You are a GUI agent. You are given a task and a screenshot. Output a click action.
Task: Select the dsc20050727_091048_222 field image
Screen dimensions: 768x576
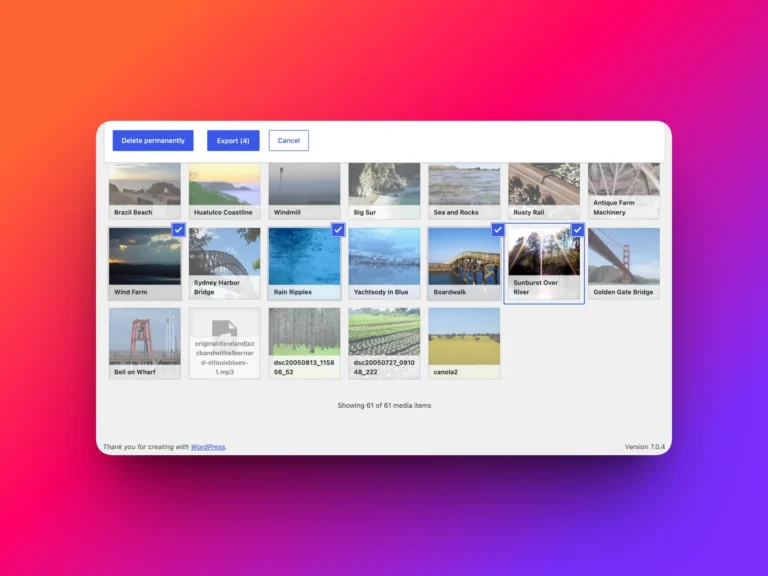point(384,343)
